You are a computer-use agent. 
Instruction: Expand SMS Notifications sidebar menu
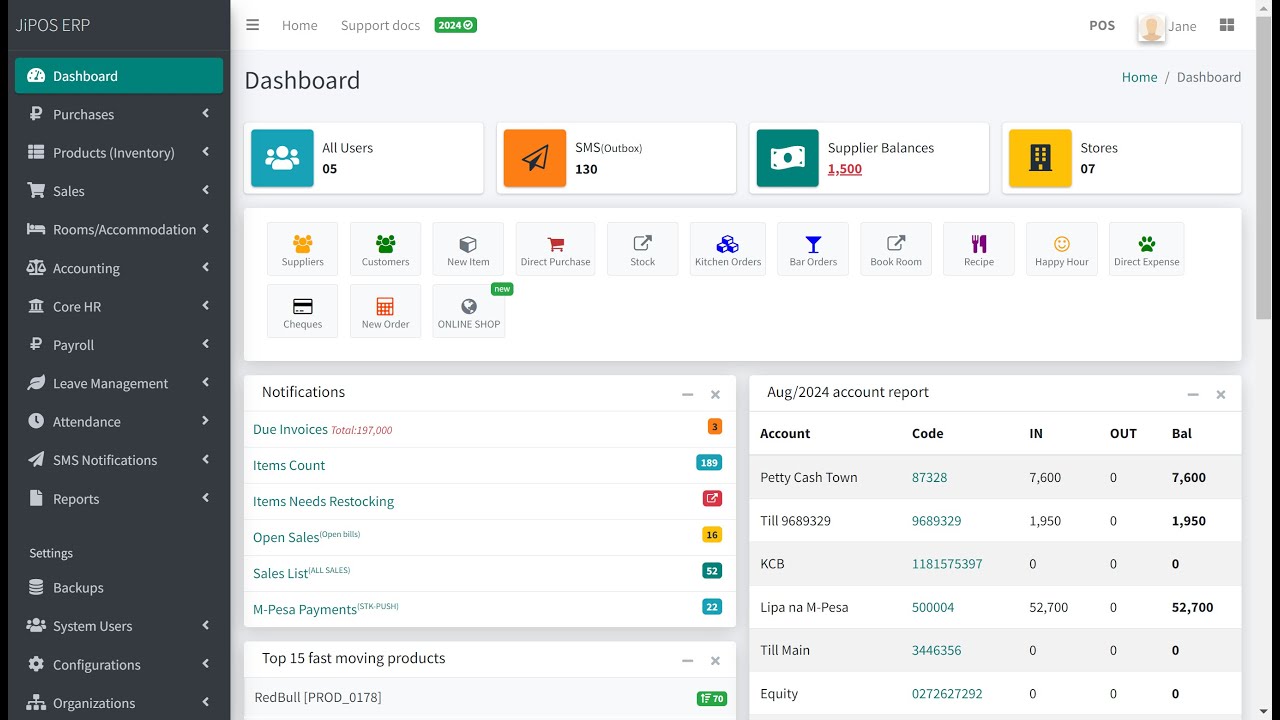(x=119, y=460)
